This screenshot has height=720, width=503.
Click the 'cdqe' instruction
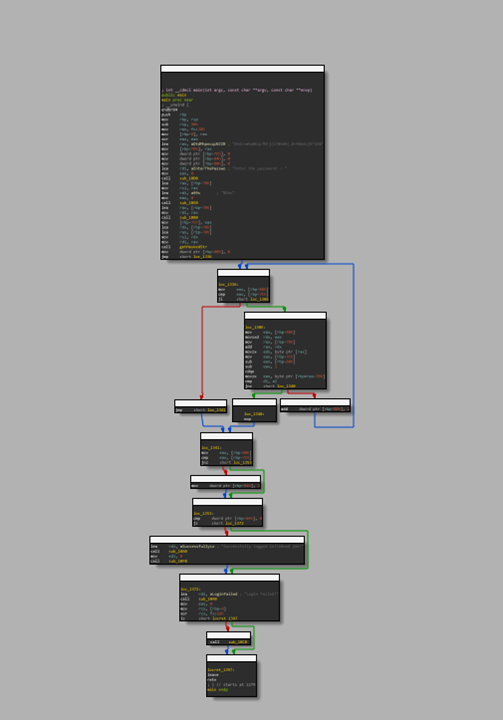click(249, 371)
